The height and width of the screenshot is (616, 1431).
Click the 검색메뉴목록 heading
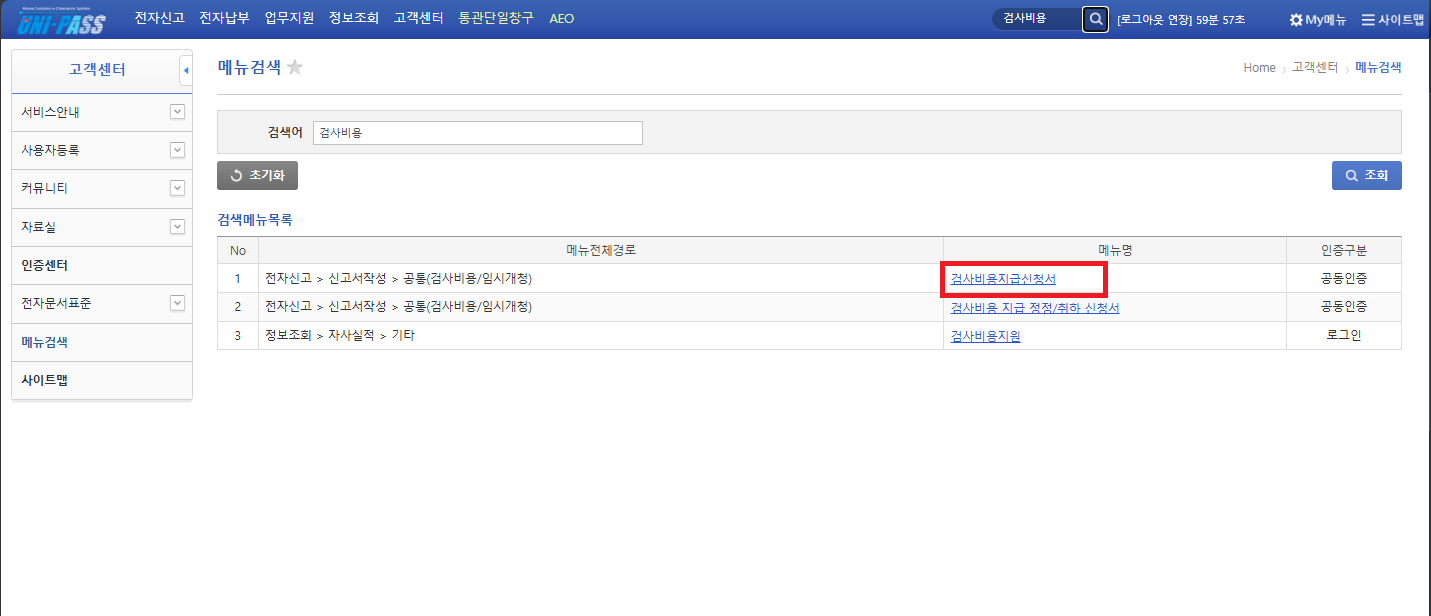coord(255,219)
